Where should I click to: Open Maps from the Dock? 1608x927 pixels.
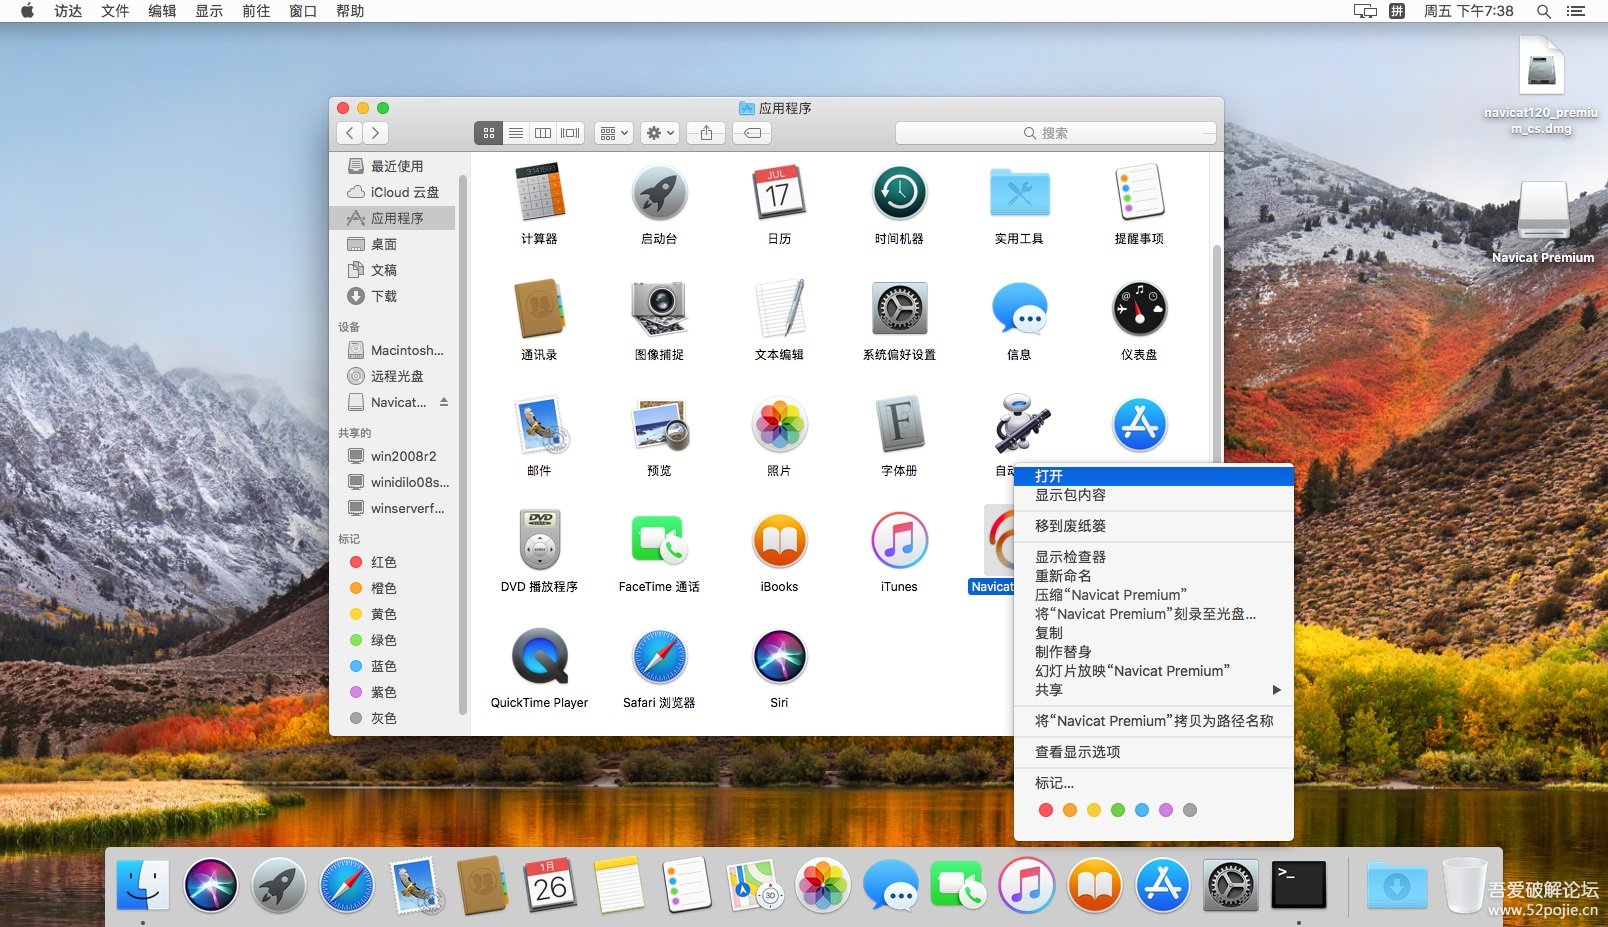753,885
